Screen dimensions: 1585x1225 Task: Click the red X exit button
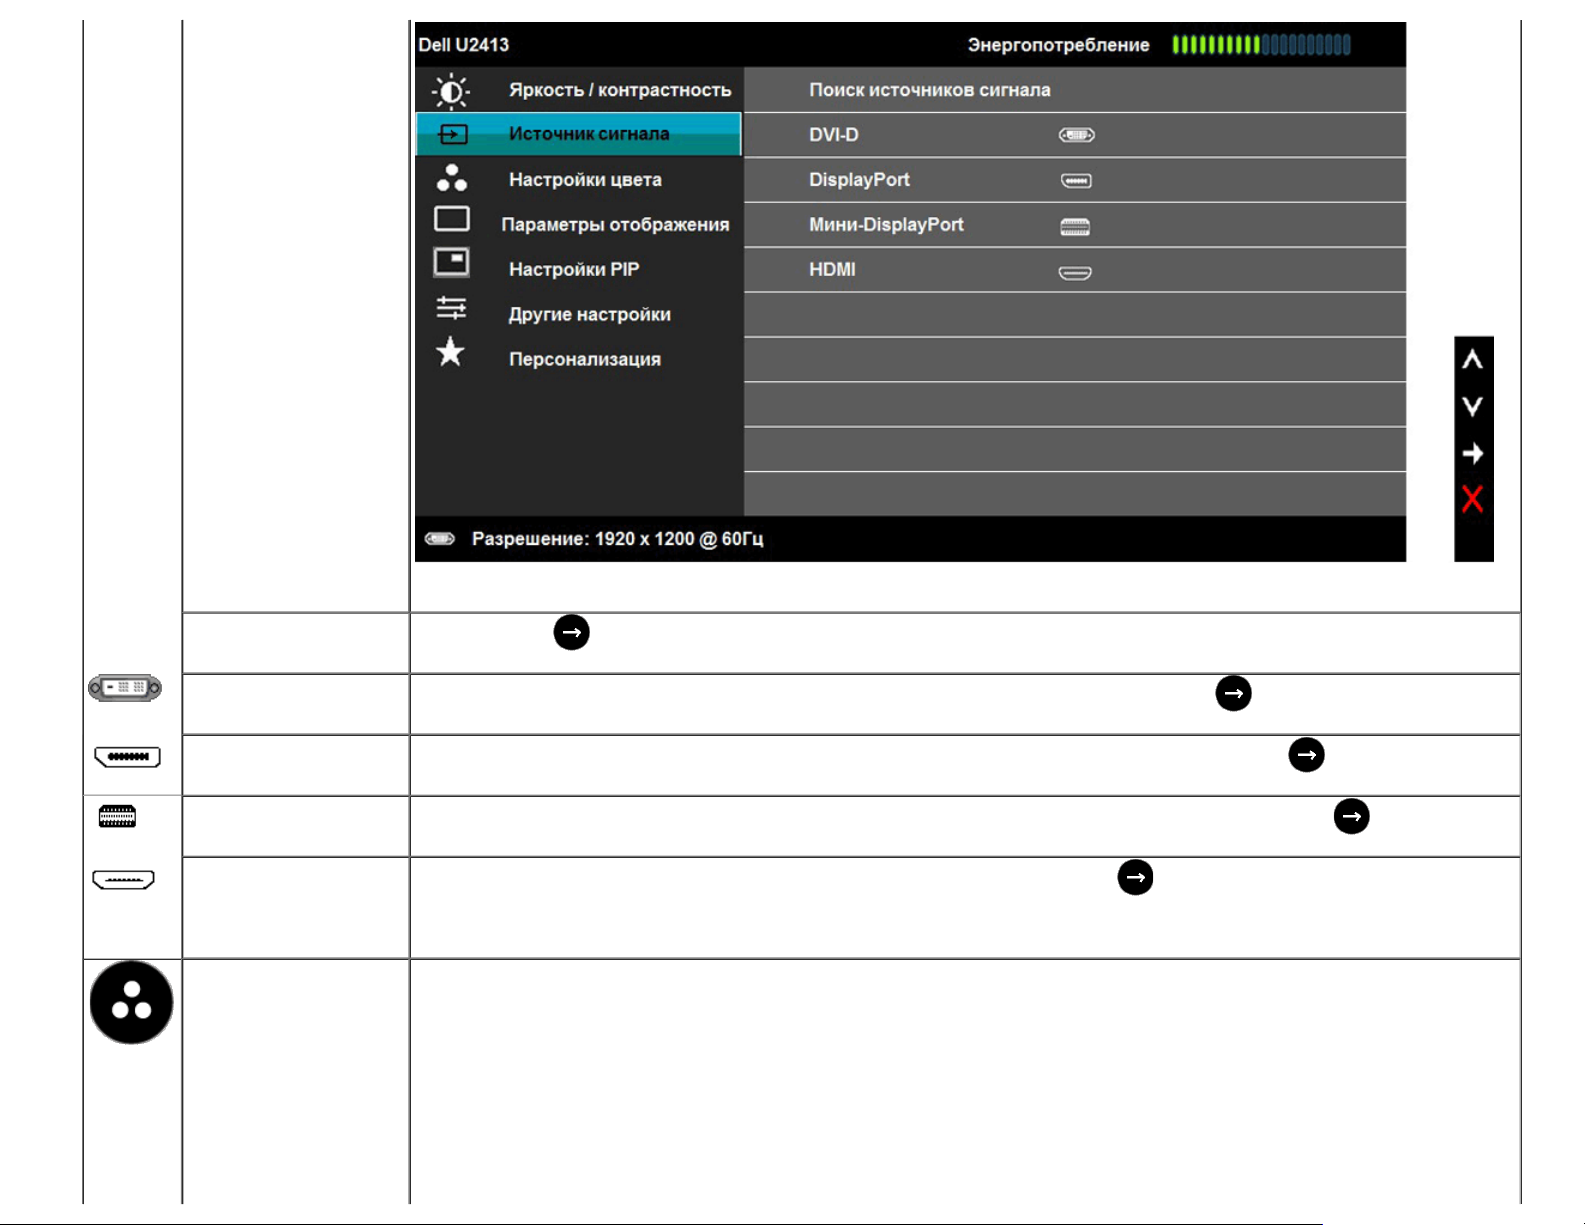[1472, 498]
